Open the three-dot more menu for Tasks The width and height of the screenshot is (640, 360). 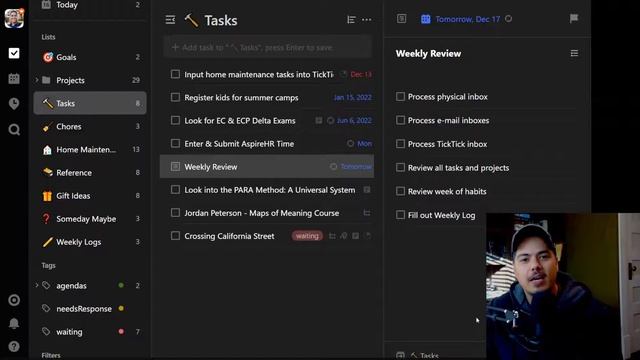(367, 20)
